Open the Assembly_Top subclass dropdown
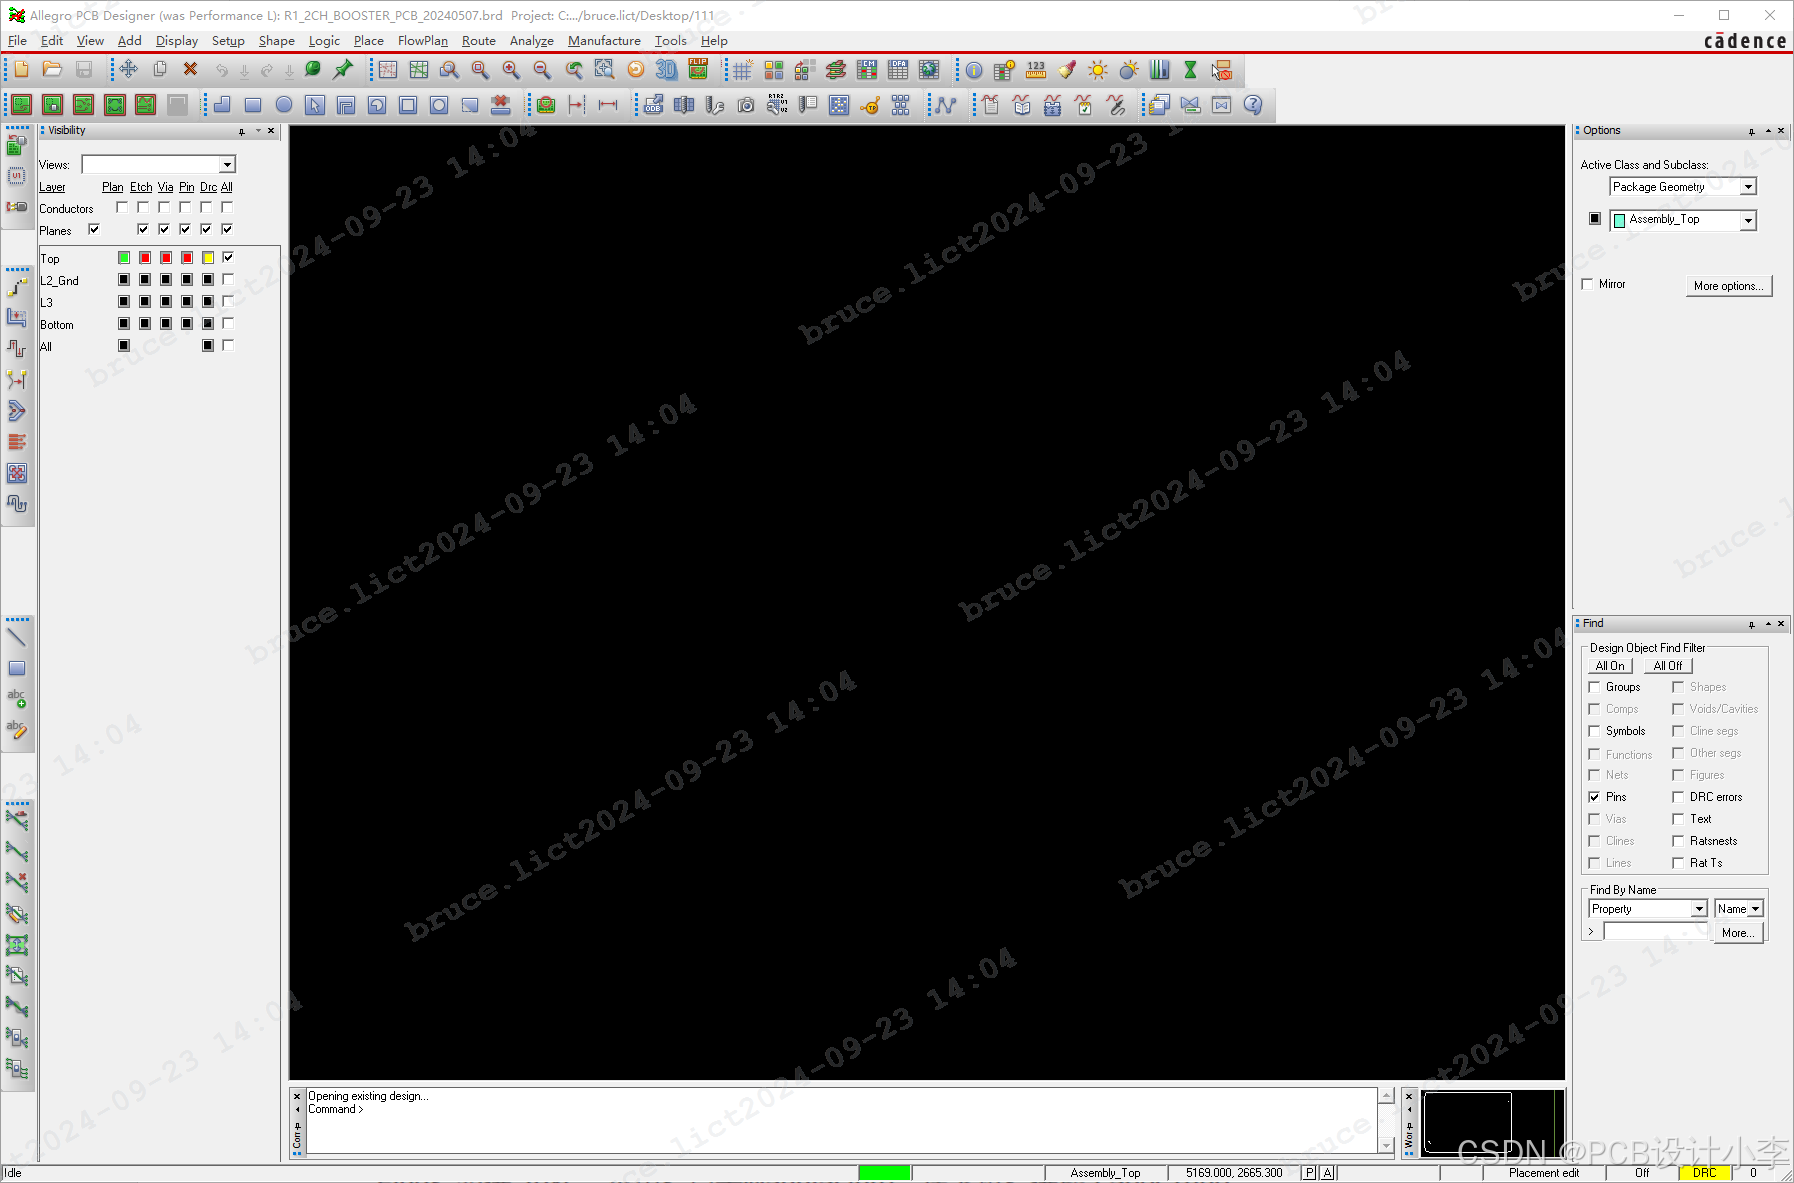Viewport: 1794px width, 1183px height. pyautogui.click(x=1747, y=220)
